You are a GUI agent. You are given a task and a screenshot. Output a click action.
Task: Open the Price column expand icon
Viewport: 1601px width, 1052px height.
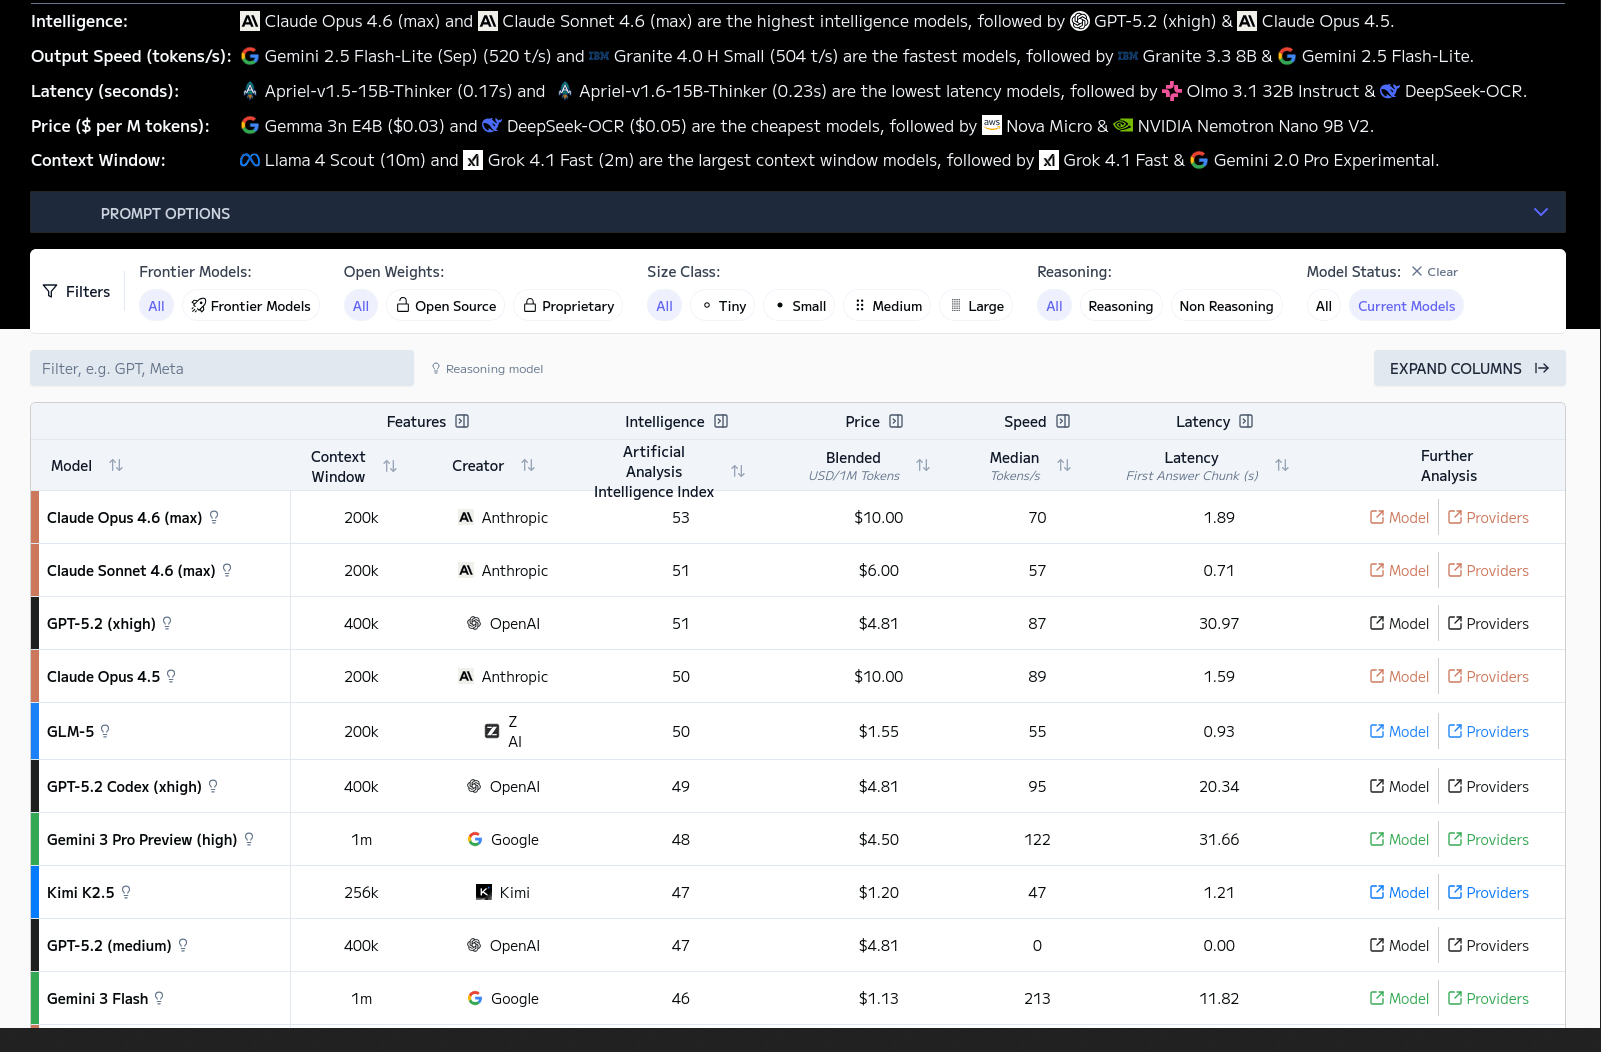[x=897, y=421]
